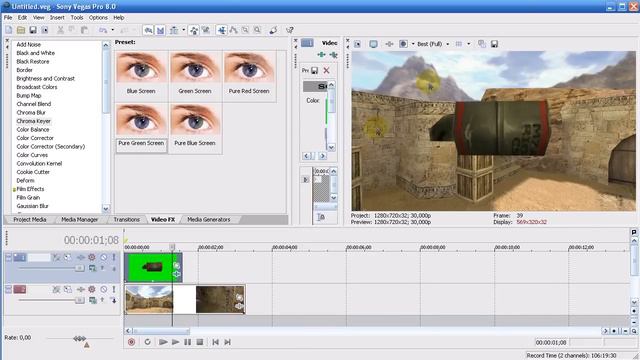The width and height of the screenshot is (640, 360).
Task: Select Film Effects in effects list
Action: [x=30, y=189]
